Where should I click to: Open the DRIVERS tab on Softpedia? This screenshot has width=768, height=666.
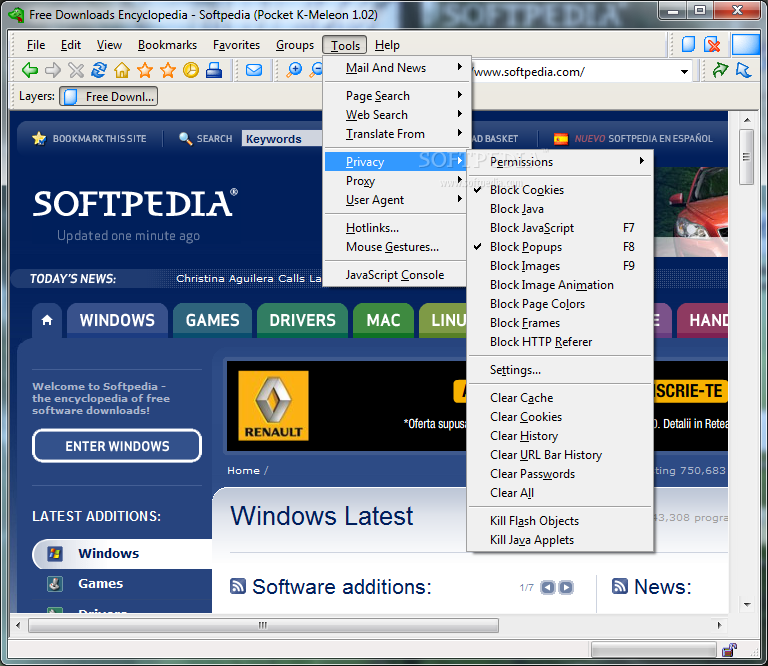(x=302, y=320)
